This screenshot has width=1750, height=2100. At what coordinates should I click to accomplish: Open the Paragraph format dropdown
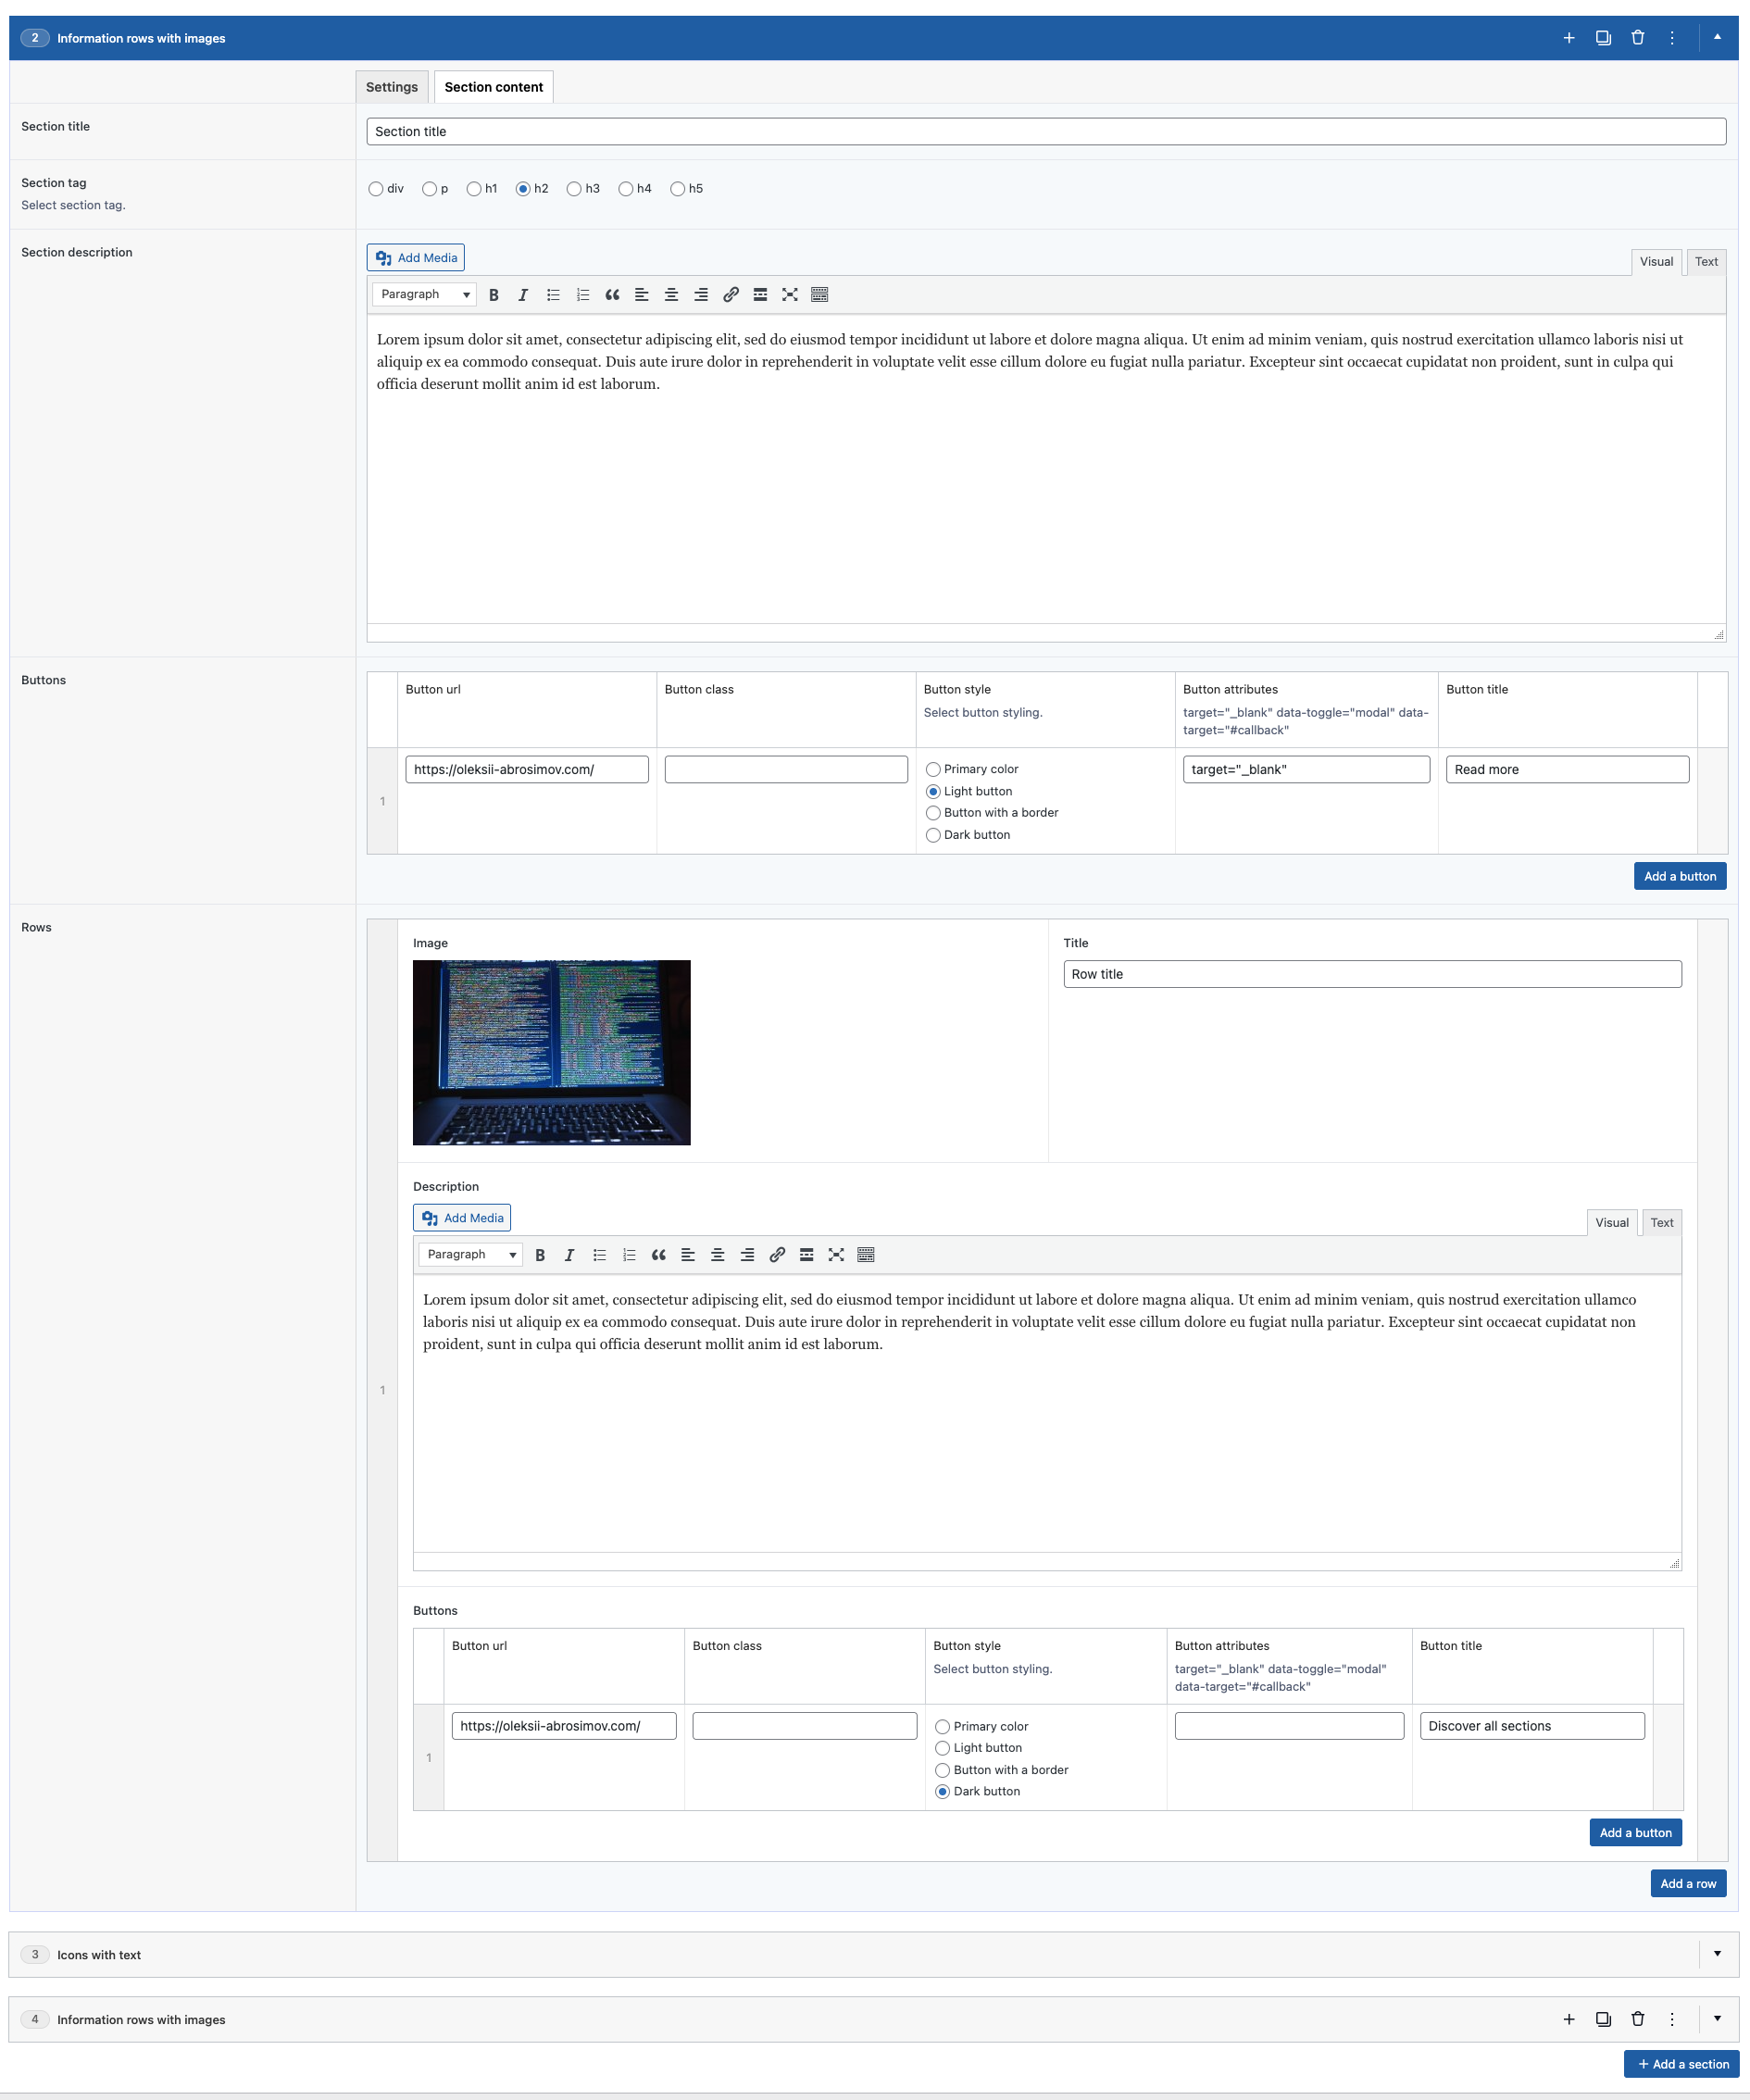[423, 294]
